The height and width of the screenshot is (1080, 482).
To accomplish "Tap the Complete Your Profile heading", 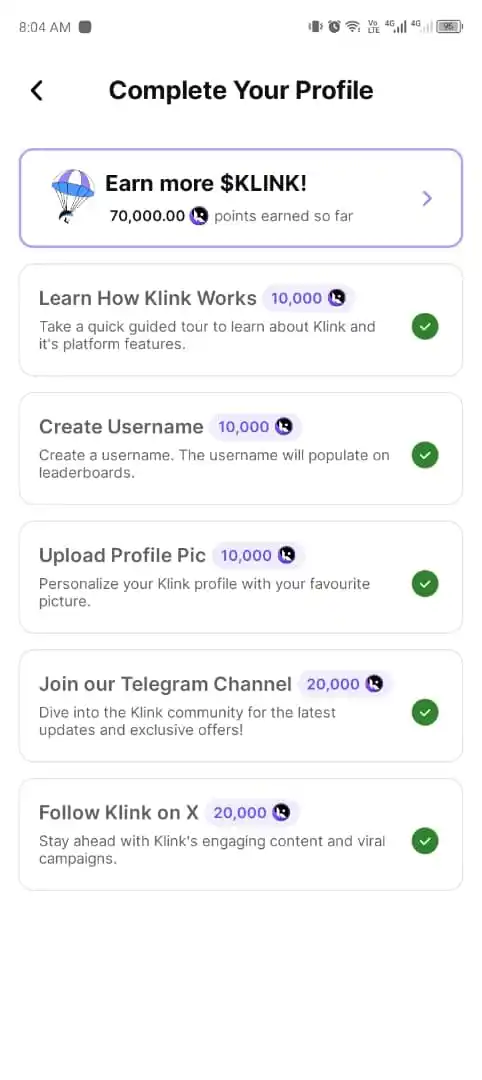I will tap(241, 90).
